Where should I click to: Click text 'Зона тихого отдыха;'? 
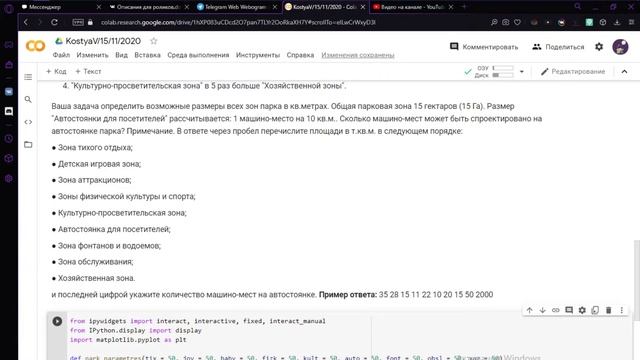(95, 147)
